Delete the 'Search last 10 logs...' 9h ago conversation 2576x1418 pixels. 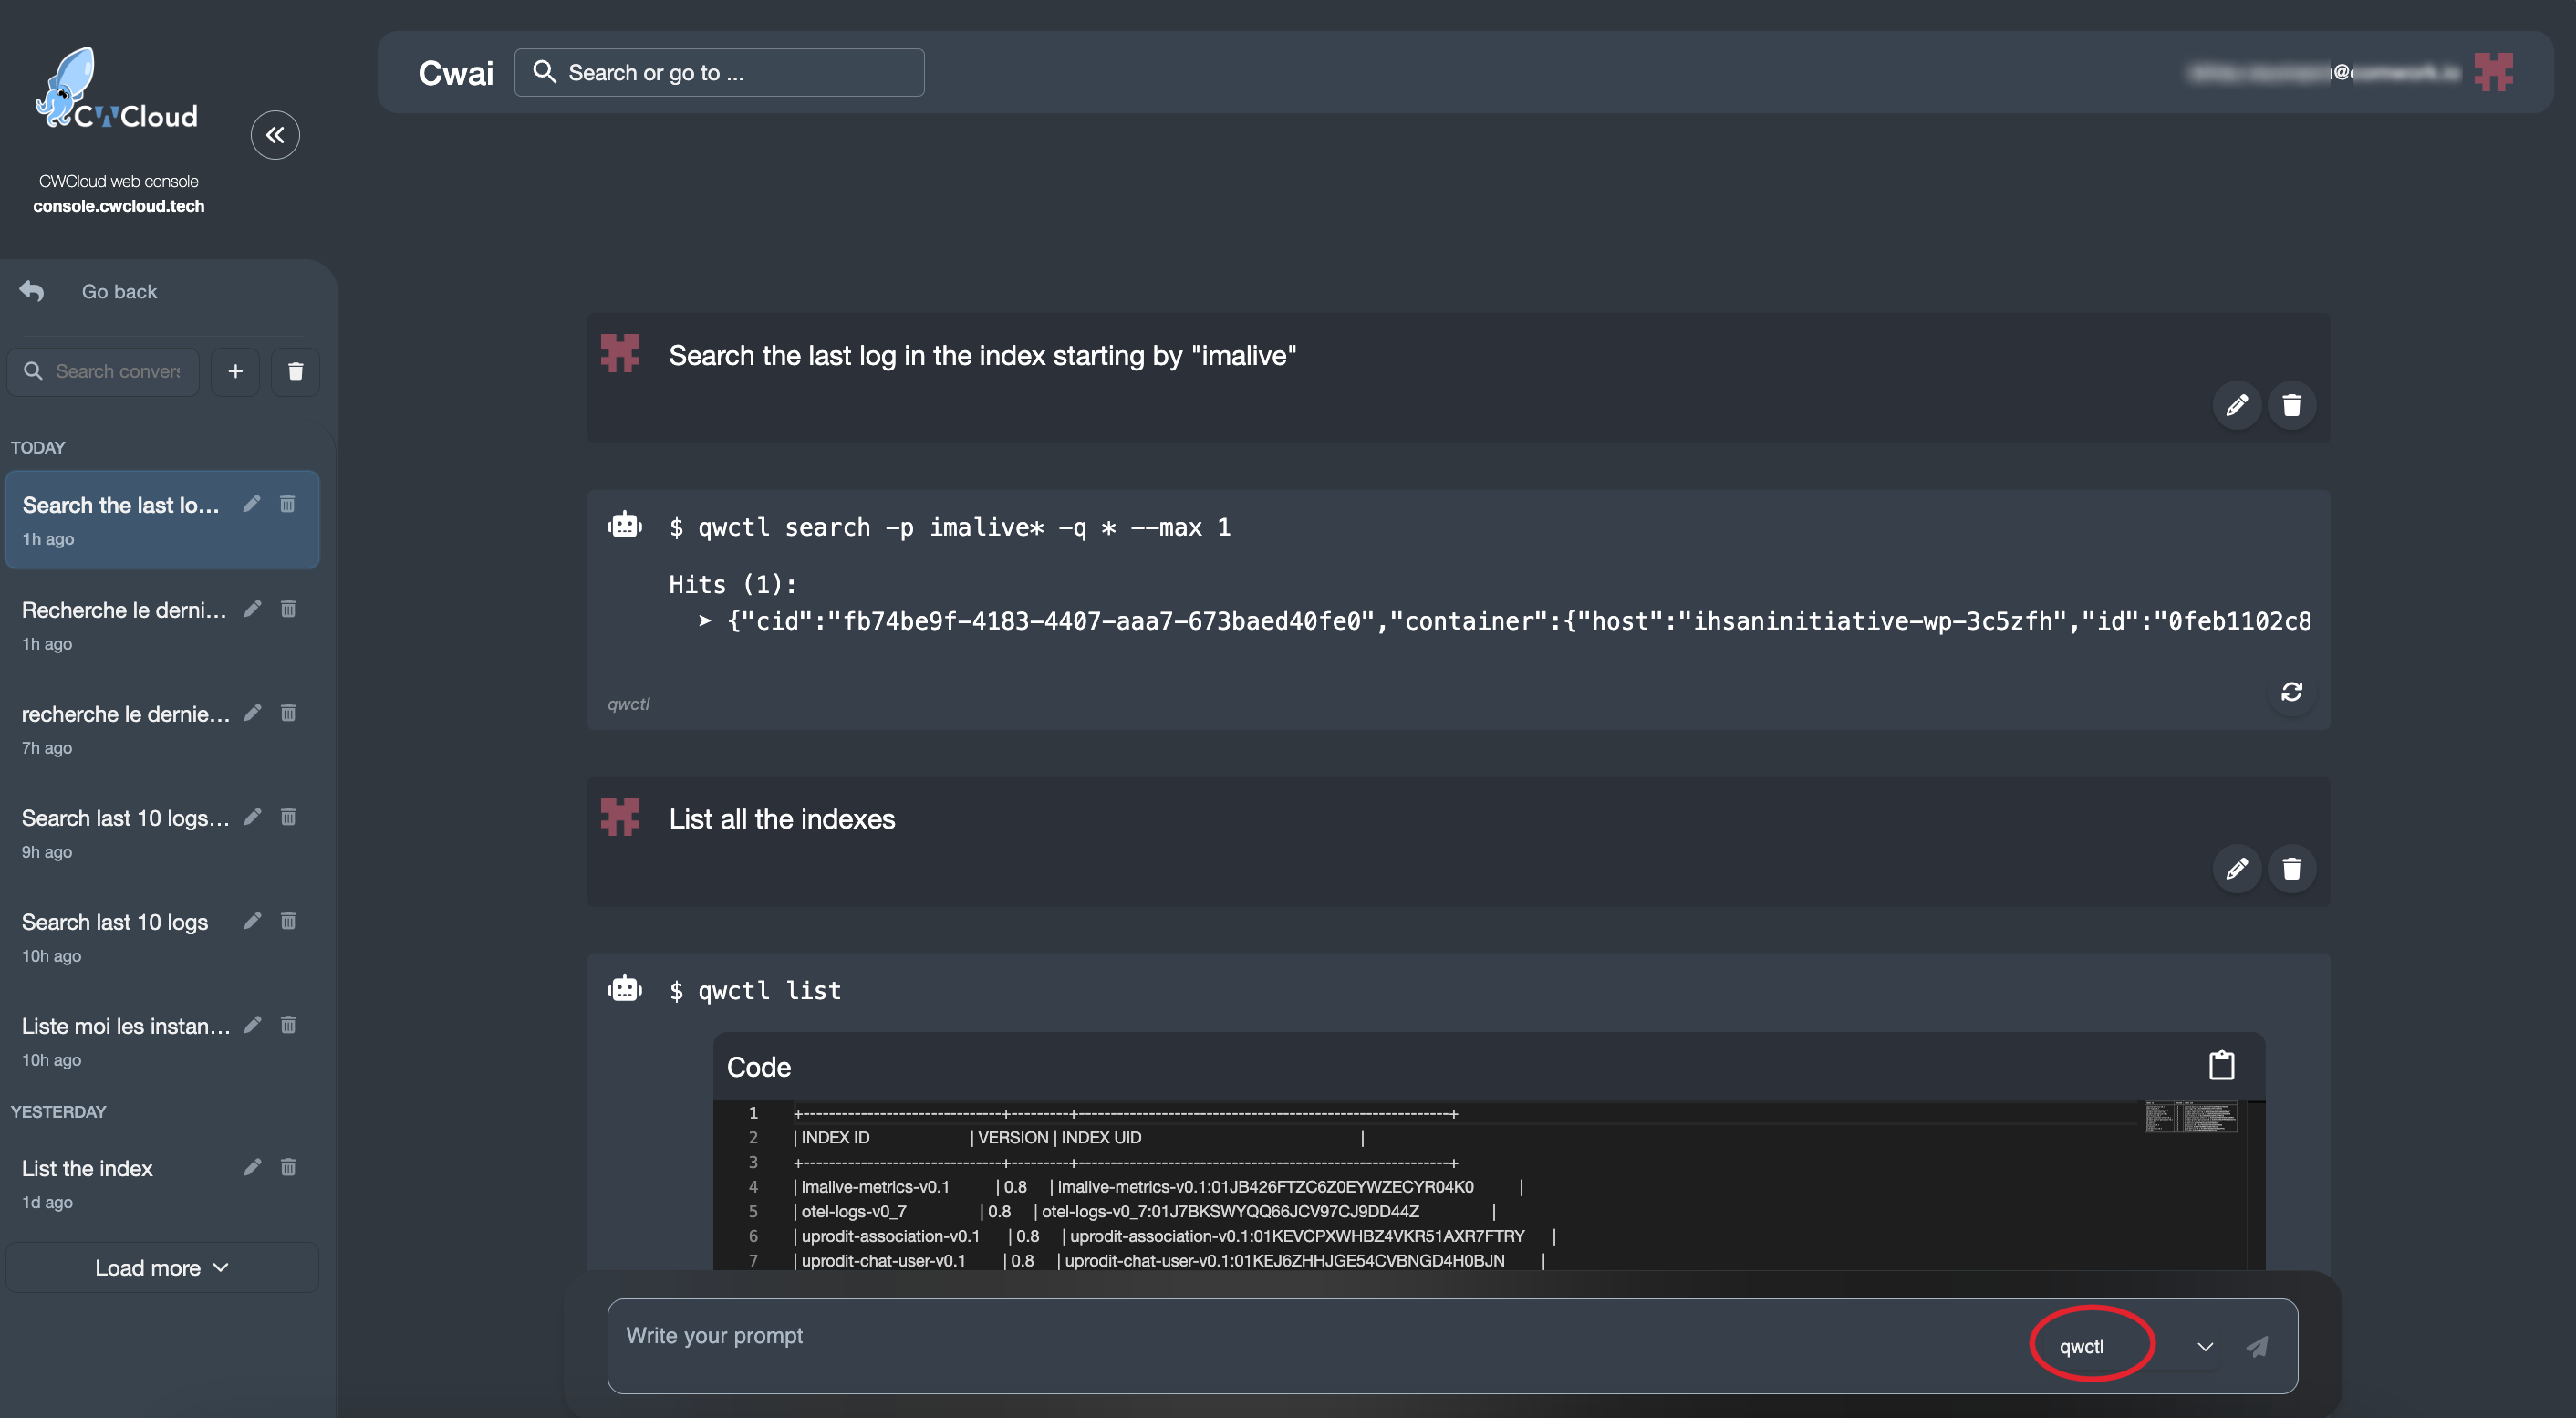(x=288, y=817)
